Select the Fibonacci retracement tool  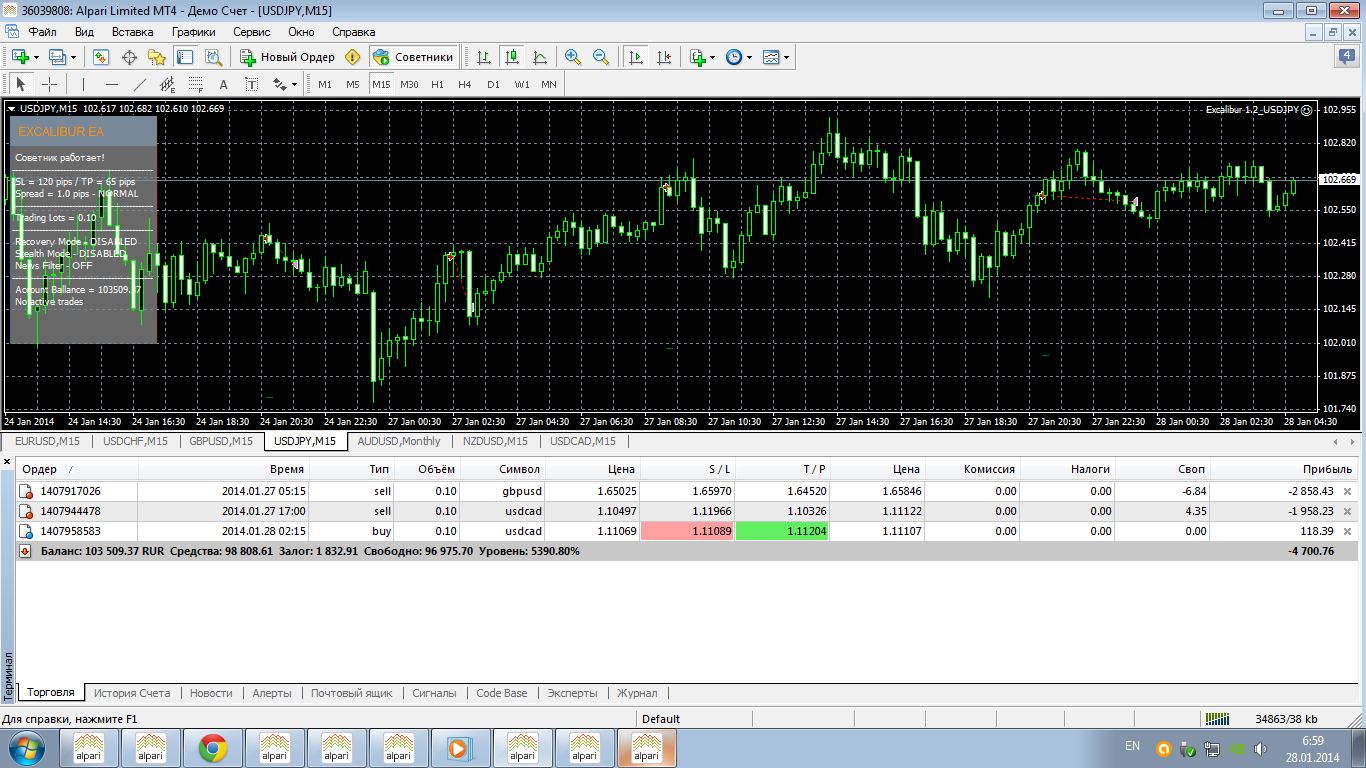pyautogui.click(x=196, y=84)
